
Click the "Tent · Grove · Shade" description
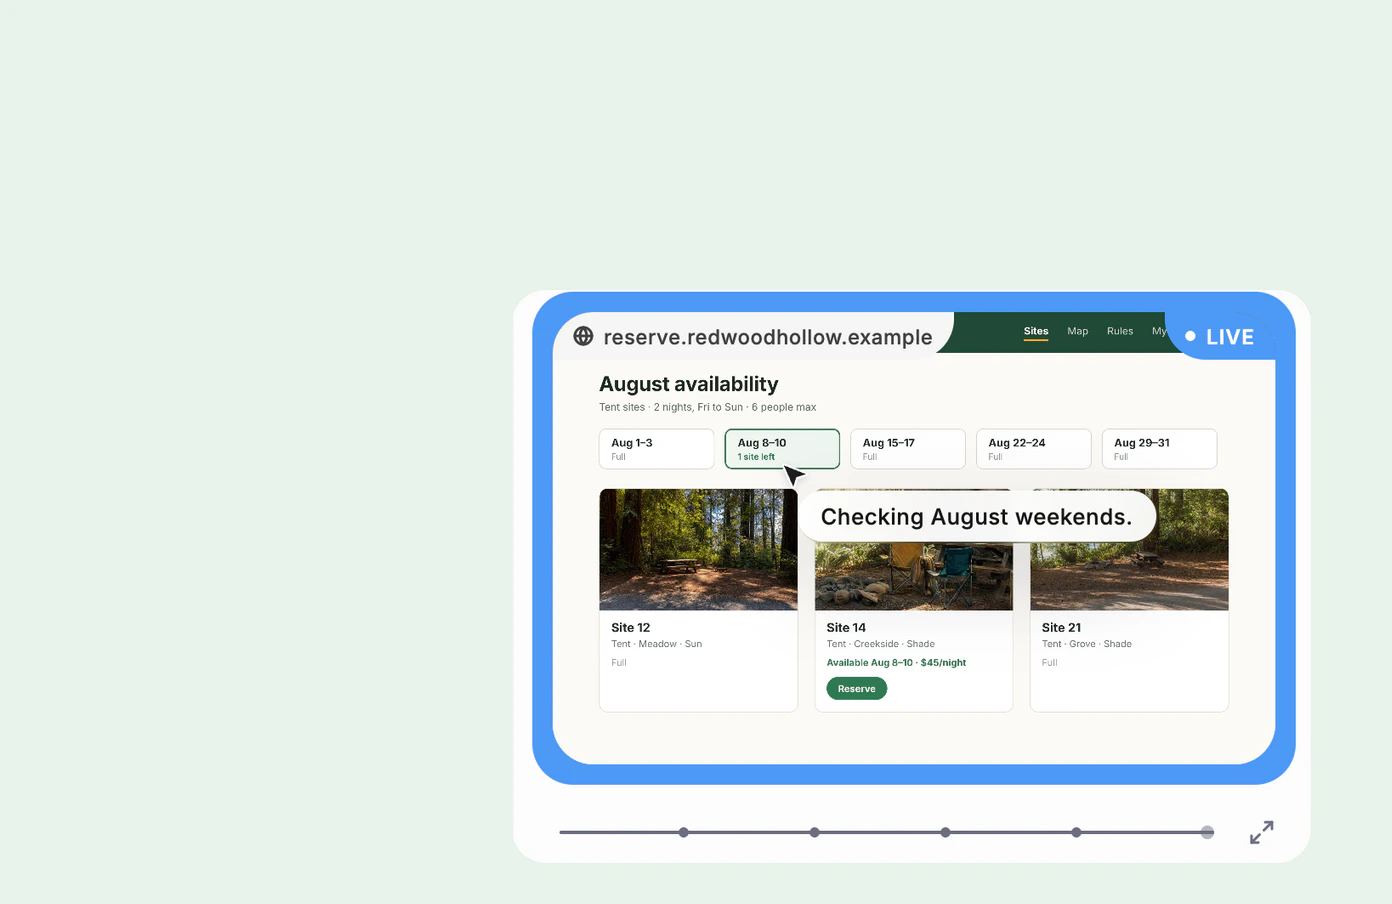click(x=1087, y=644)
